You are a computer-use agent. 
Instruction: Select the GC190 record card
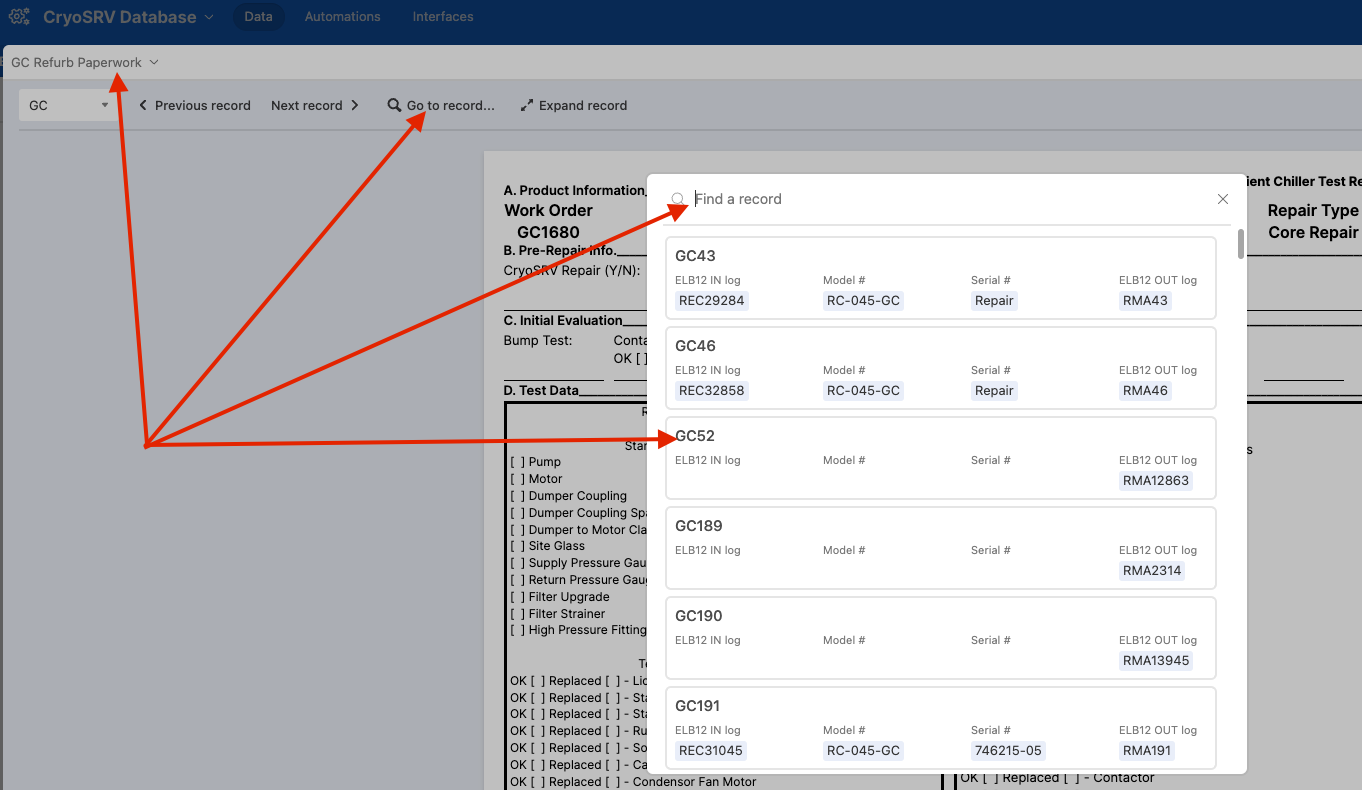[x=940, y=638]
